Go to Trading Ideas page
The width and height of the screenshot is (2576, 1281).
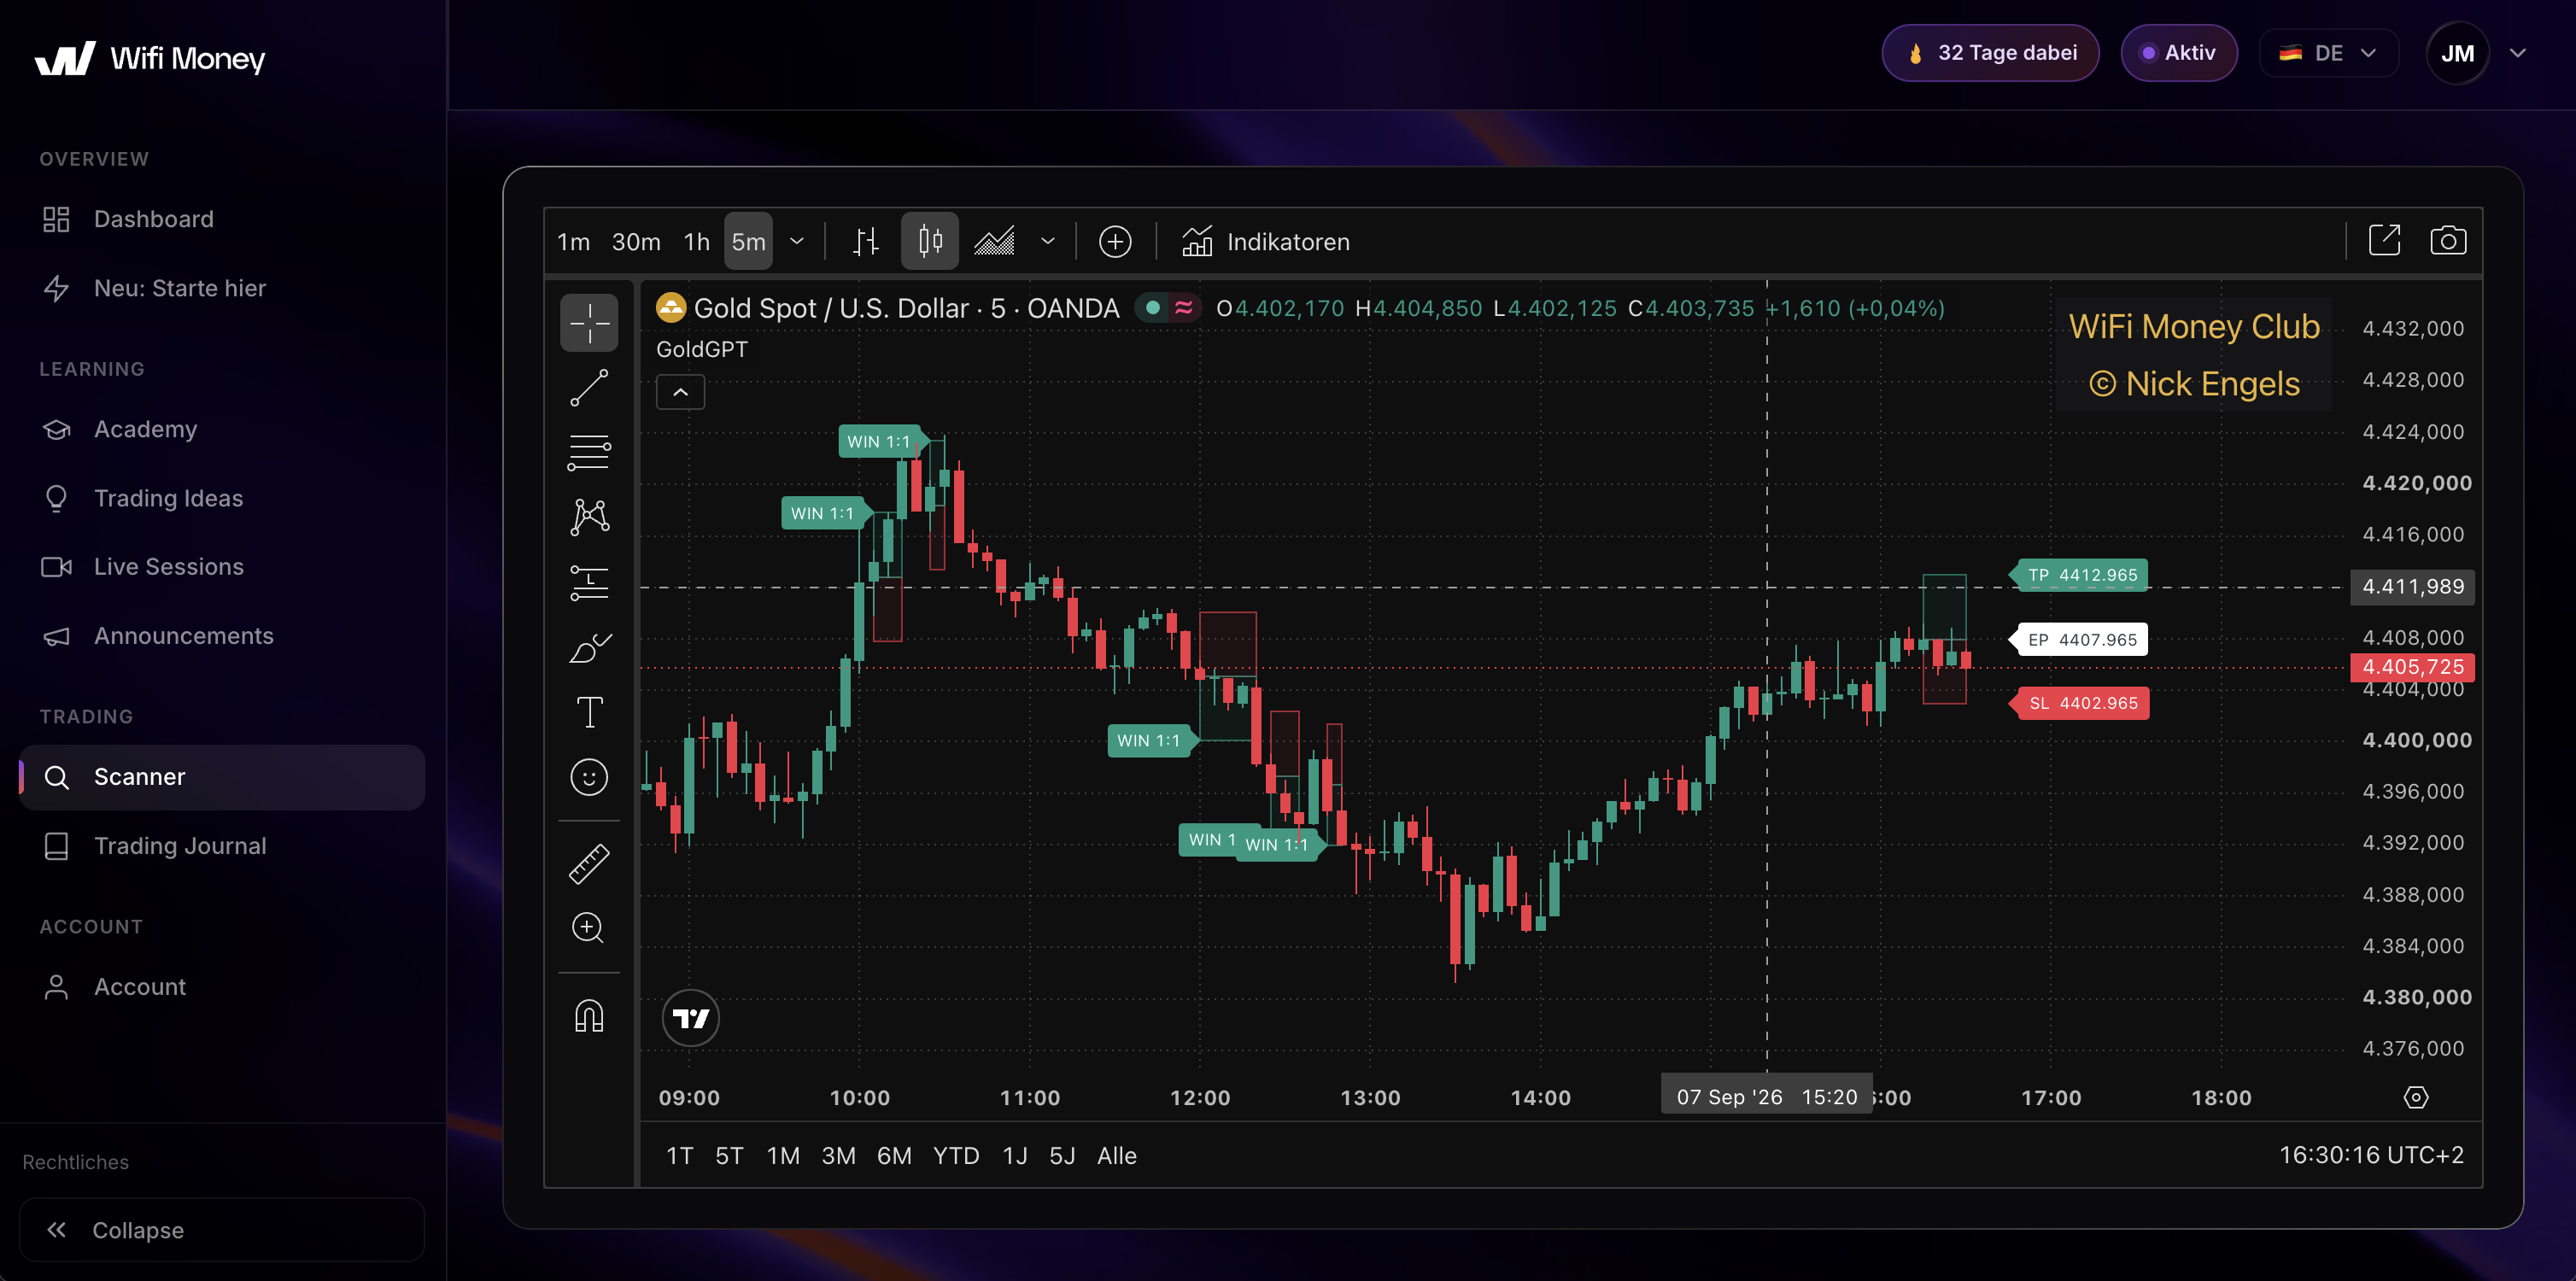pos(222,498)
